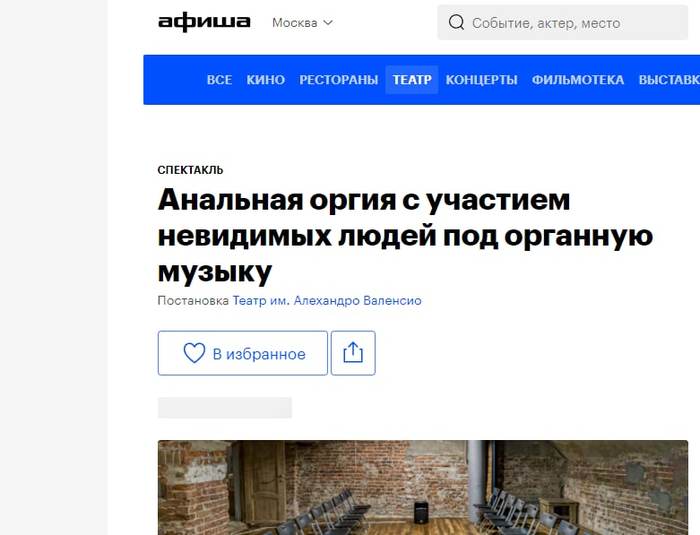This screenshot has height=535, width=700.
Task: Click the search magnifier icon
Action: [456, 22]
